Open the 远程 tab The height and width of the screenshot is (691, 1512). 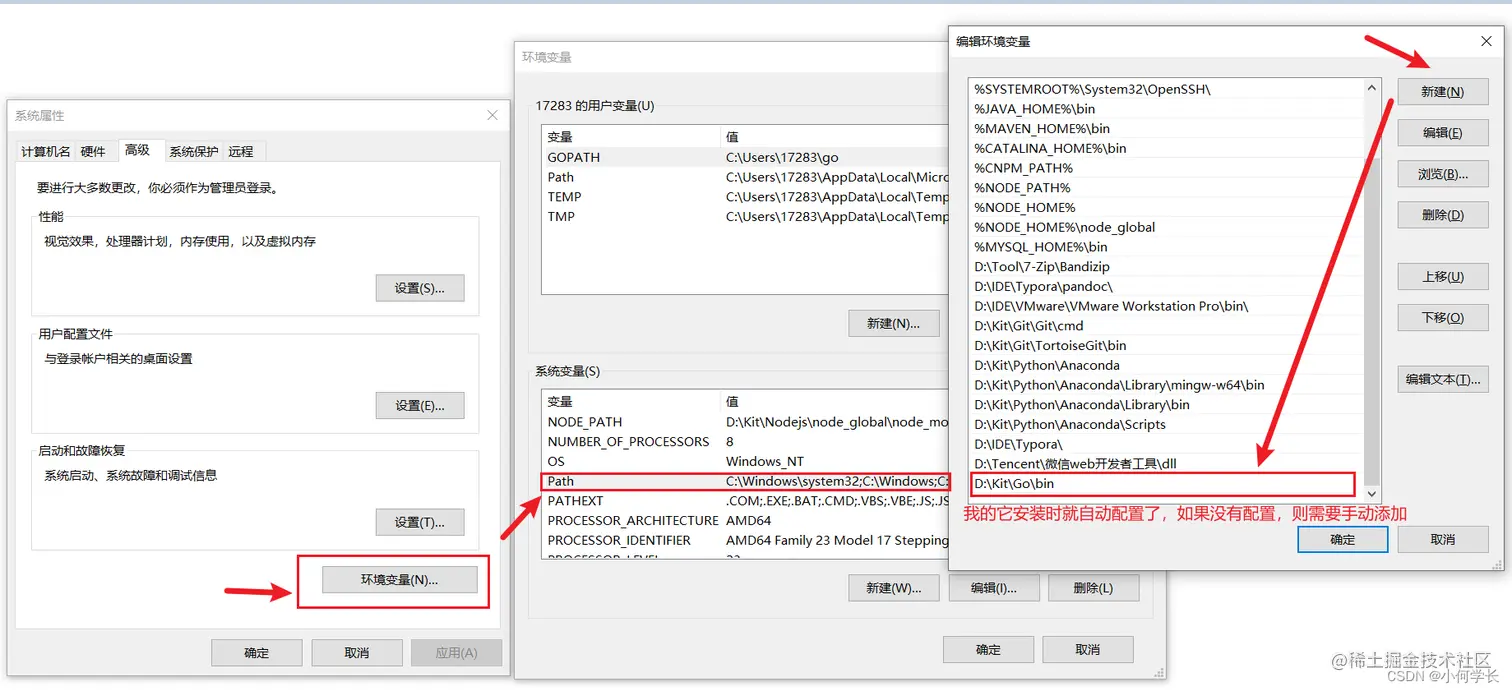pyautogui.click(x=241, y=152)
